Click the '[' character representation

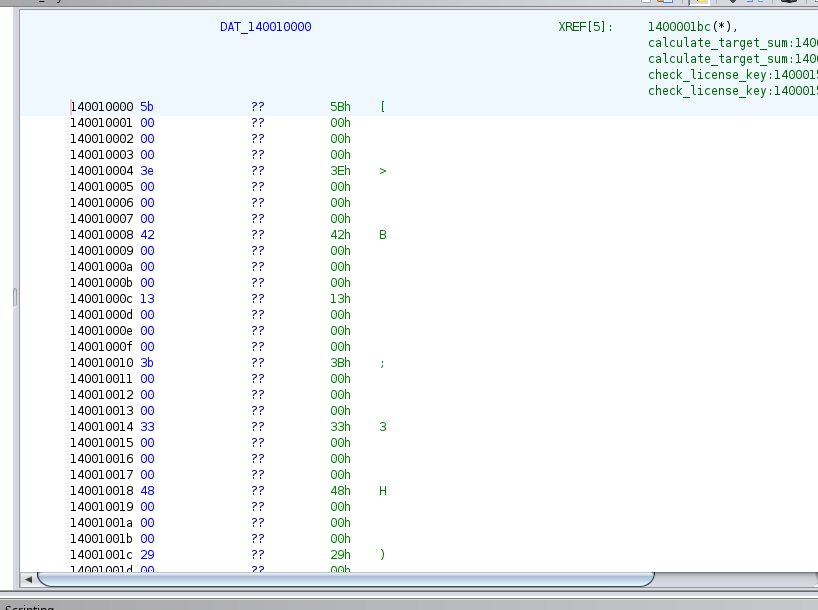(382, 107)
